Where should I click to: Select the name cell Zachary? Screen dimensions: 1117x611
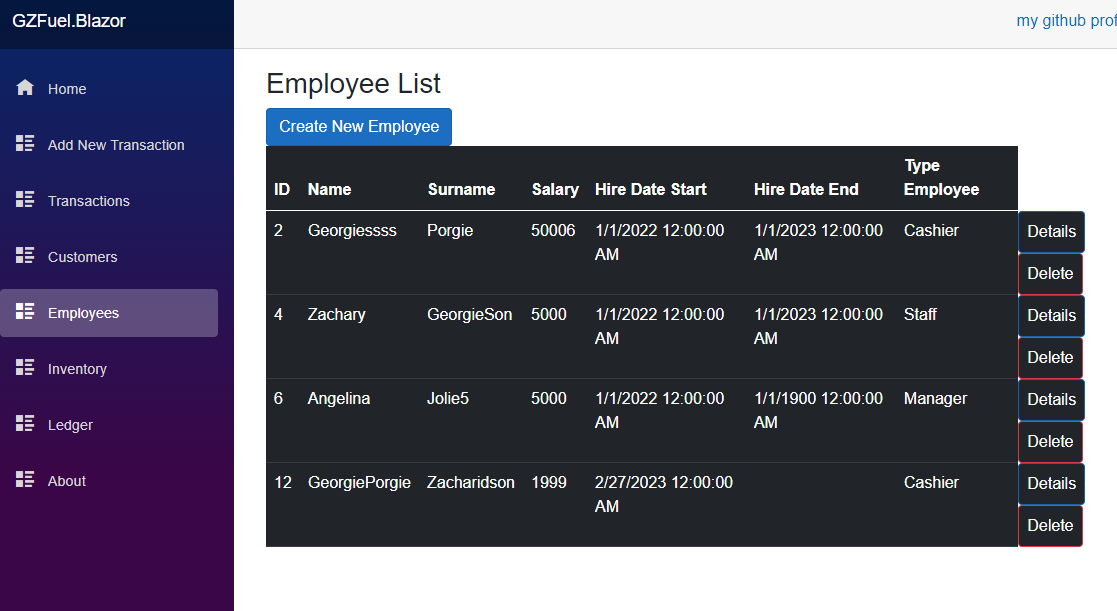(x=336, y=315)
